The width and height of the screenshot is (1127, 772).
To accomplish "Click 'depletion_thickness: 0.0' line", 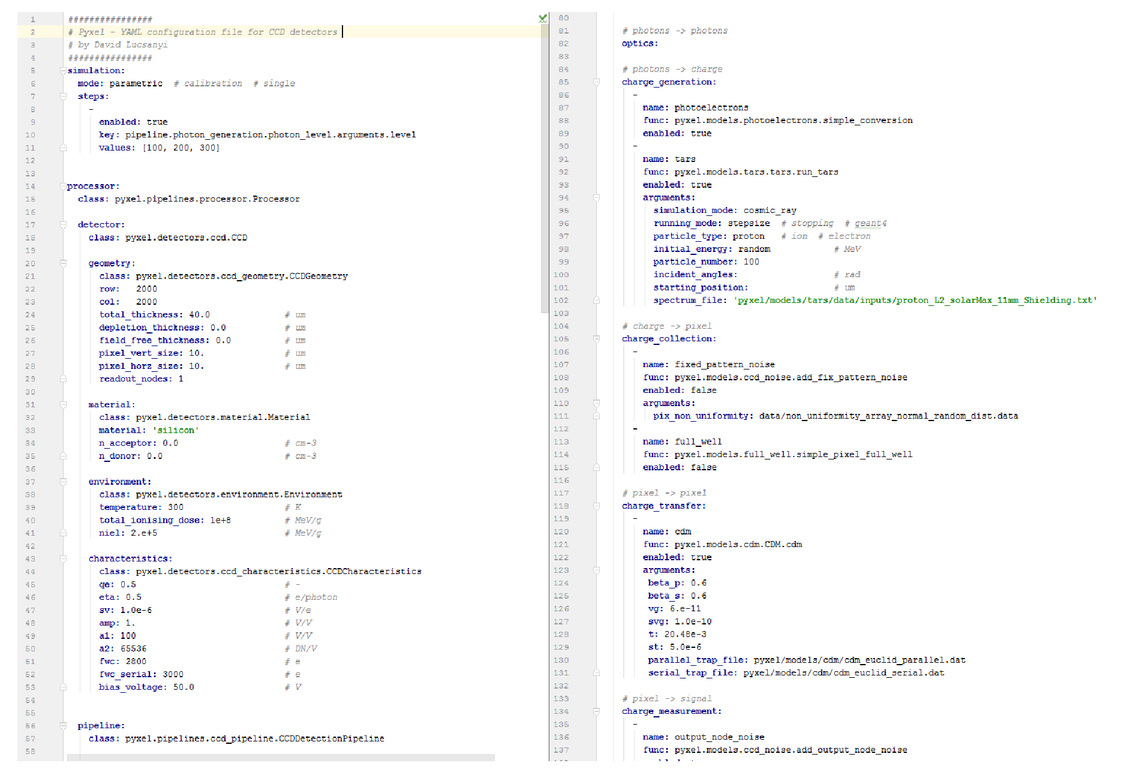I will pos(162,328).
